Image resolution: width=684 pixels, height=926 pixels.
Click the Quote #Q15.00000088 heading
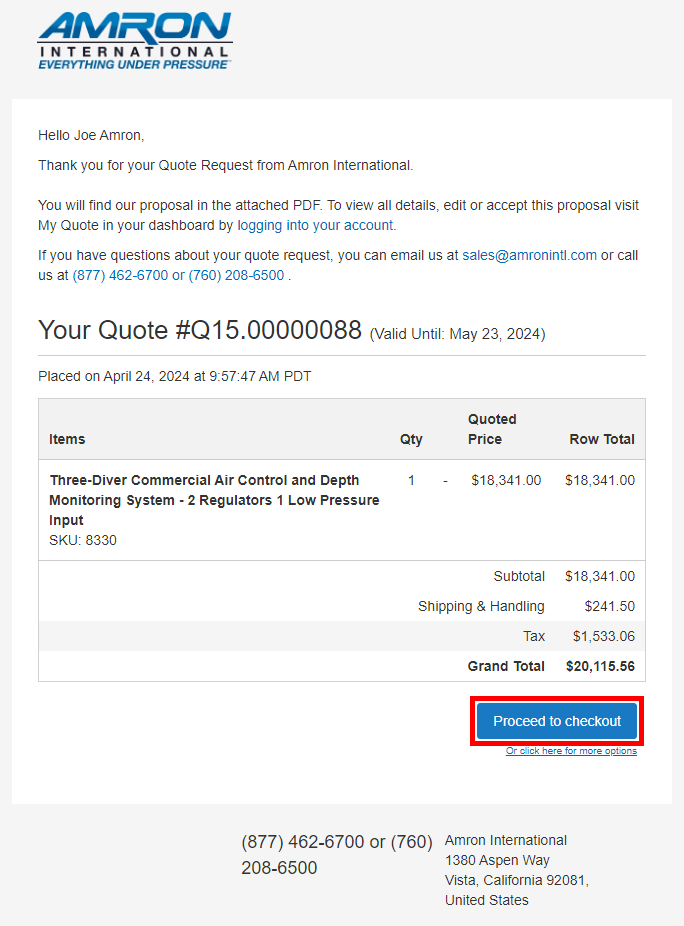200,331
